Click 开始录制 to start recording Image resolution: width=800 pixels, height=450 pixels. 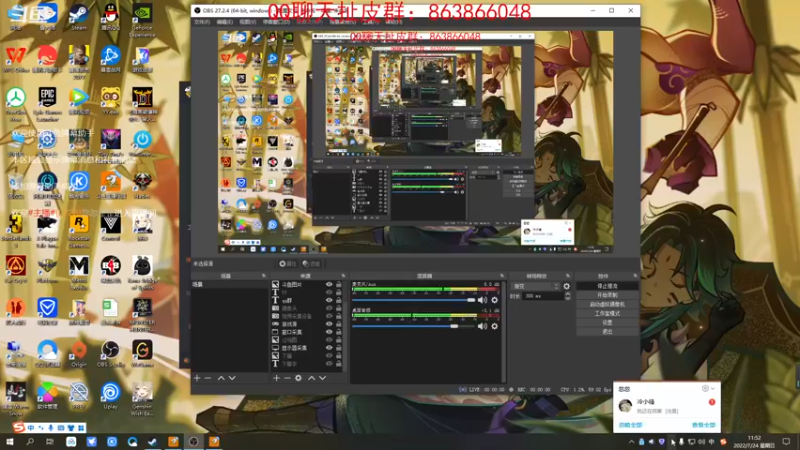click(607, 295)
